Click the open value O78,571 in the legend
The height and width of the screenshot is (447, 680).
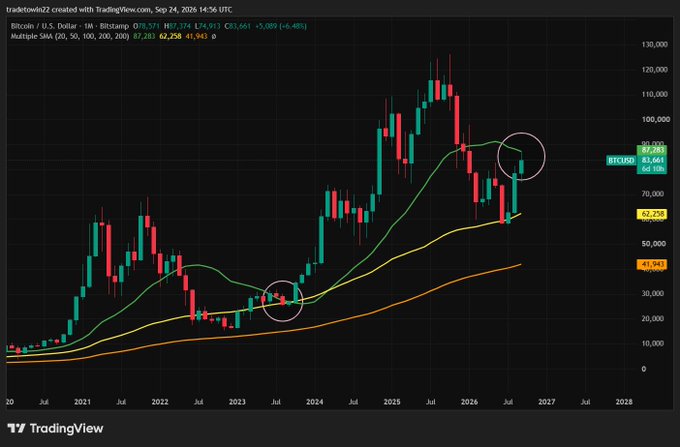(x=147, y=26)
